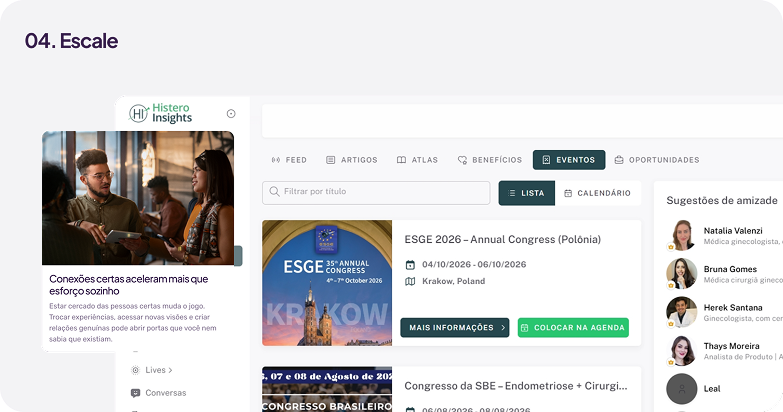
Task: Click the '04. Escale' heading
Action: point(71,41)
